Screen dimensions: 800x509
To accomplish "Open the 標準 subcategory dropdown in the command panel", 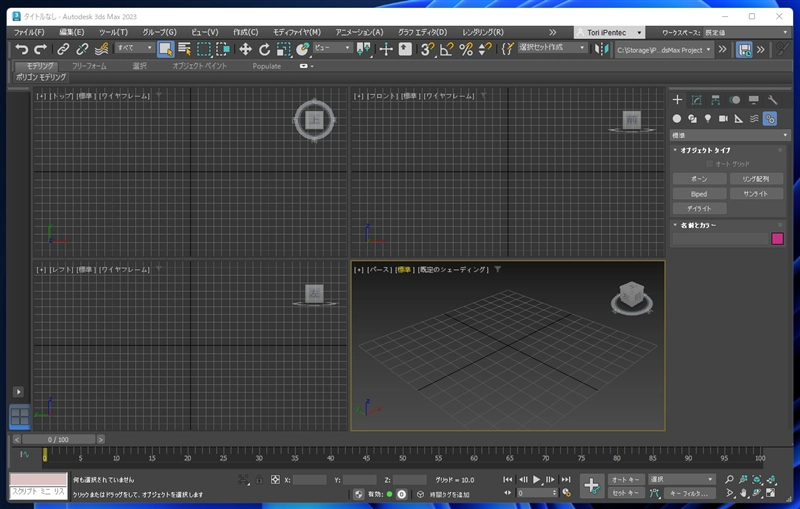I will 730,135.
